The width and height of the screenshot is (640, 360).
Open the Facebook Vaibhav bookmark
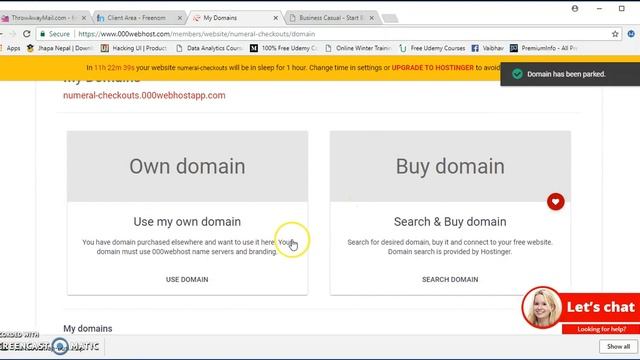click(x=488, y=48)
